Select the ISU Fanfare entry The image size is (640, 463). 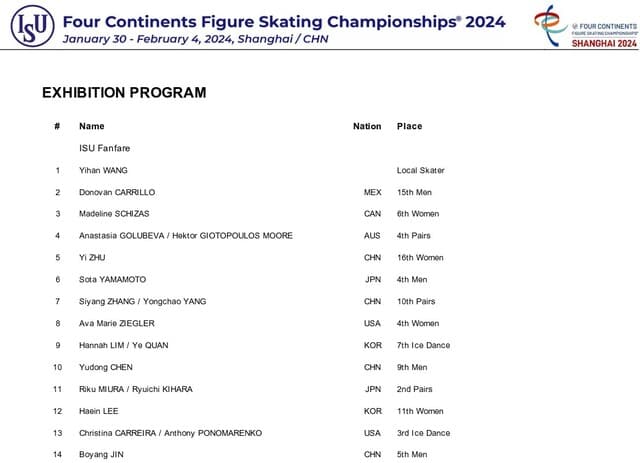point(104,148)
